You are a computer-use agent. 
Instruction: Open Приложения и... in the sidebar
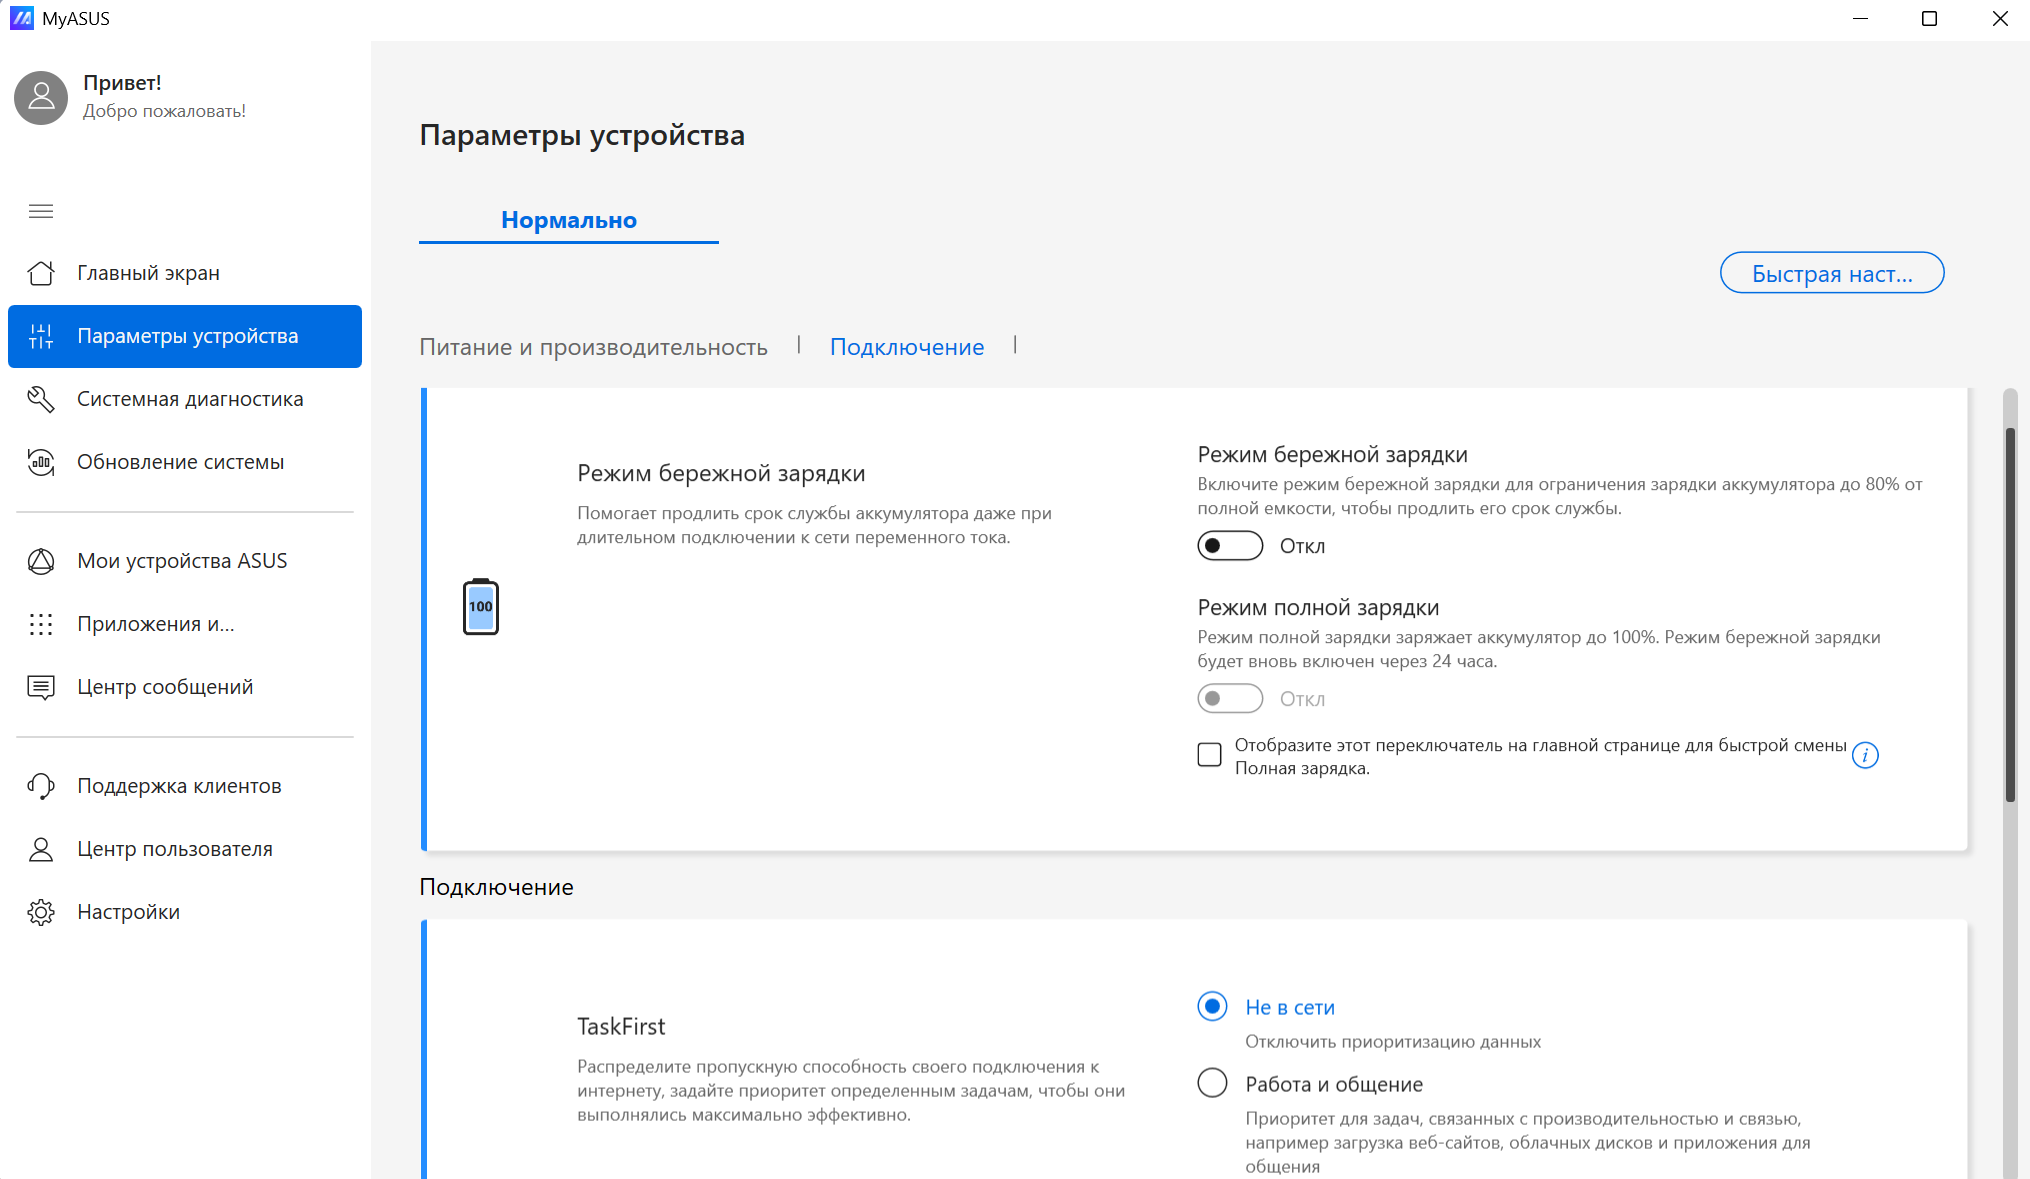[185, 624]
